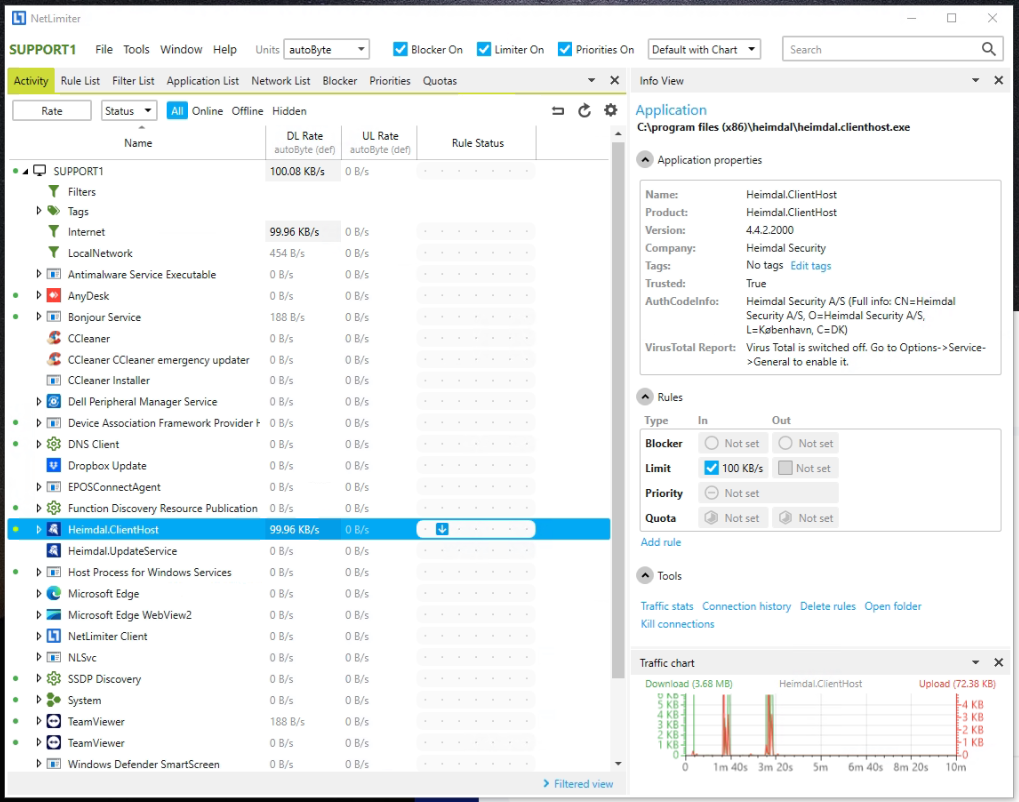Viewport: 1019px width, 802px height.
Task: Click the Tags icon in tree
Action: coord(54,211)
